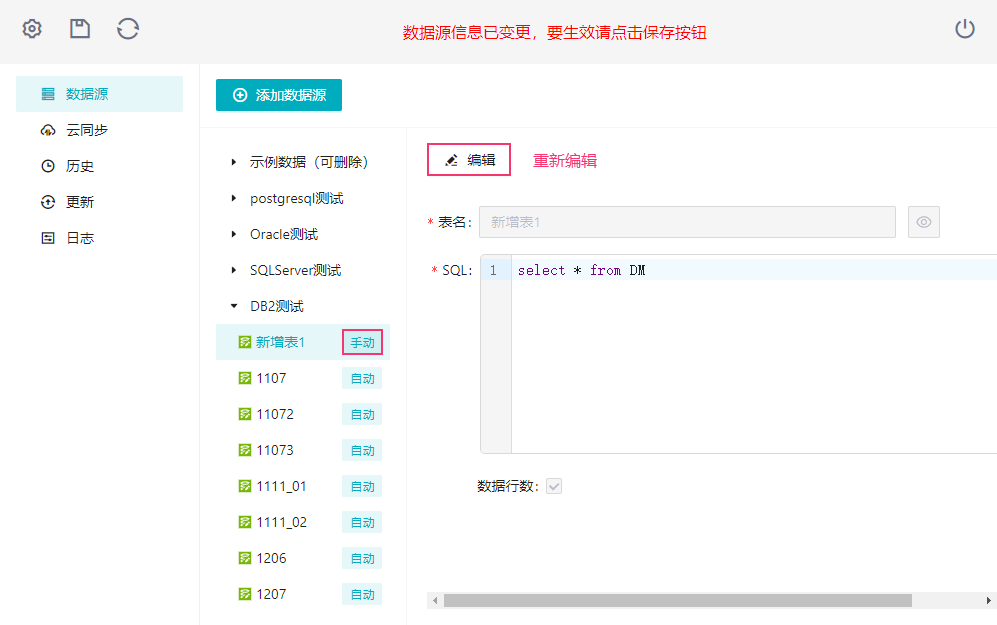
Task: Expand the 示例数据（可删除） node
Action: (234, 162)
